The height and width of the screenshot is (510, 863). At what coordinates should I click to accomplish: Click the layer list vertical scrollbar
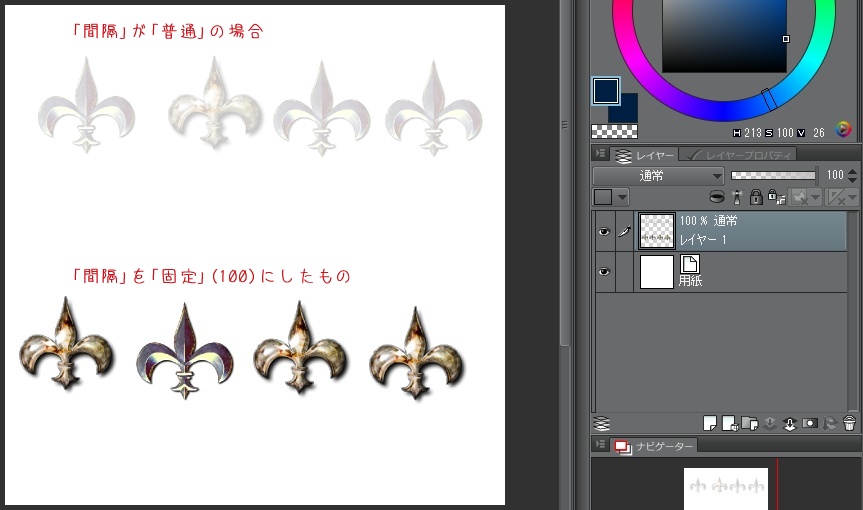[x=853, y=311]
